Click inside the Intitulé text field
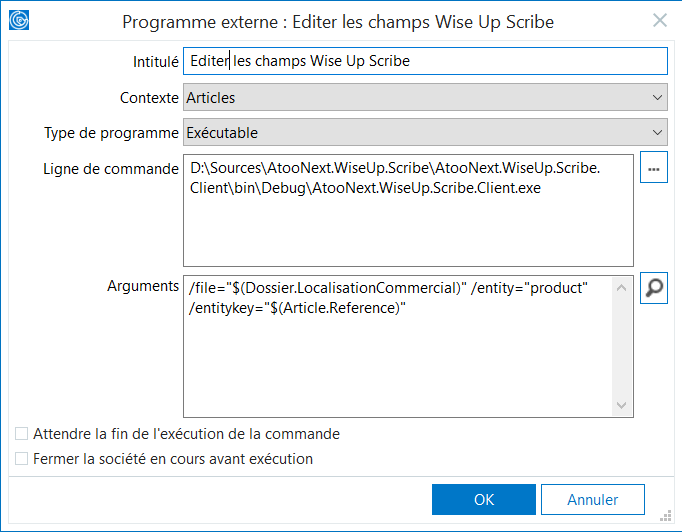 (425, 61)
